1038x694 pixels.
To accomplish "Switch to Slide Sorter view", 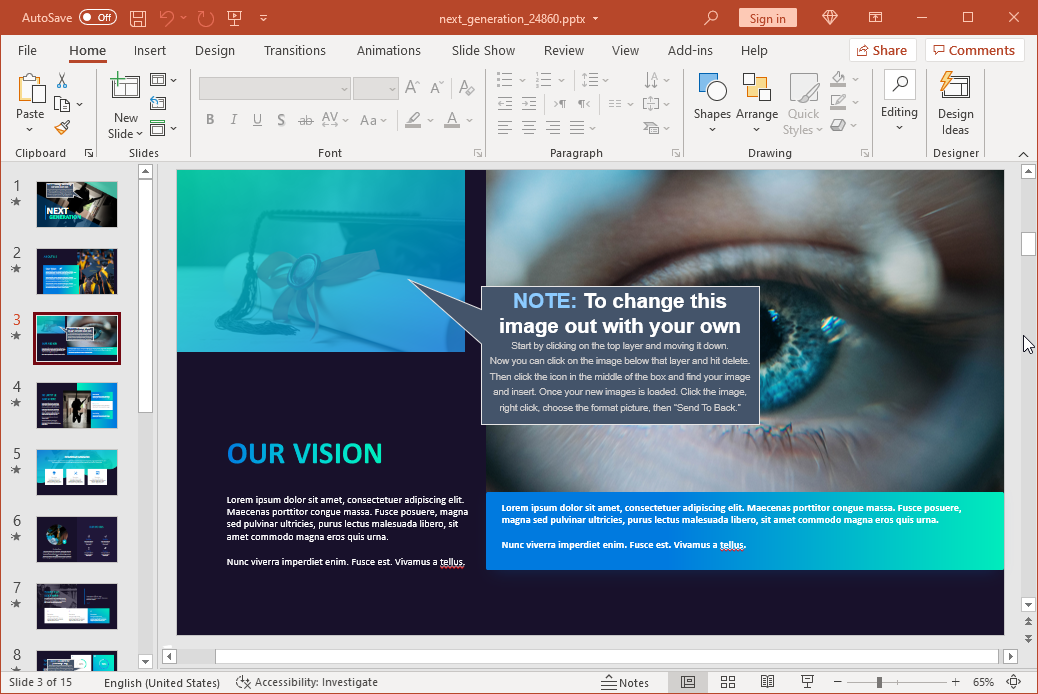I will click(728, 682).
